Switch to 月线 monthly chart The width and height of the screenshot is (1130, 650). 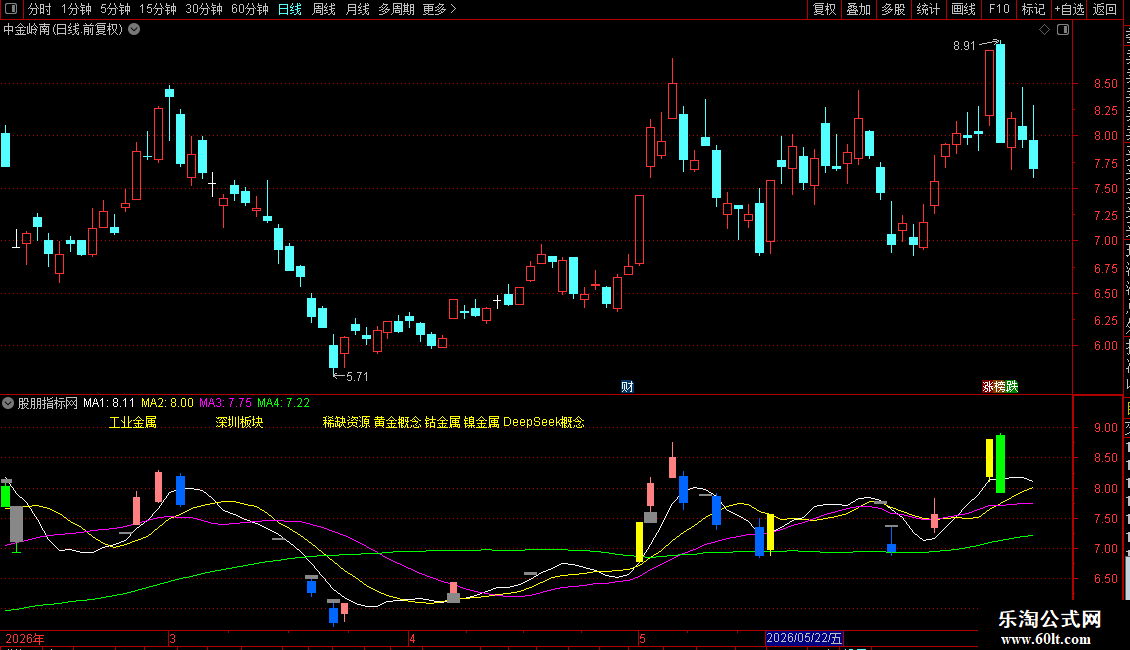point(357,9)
